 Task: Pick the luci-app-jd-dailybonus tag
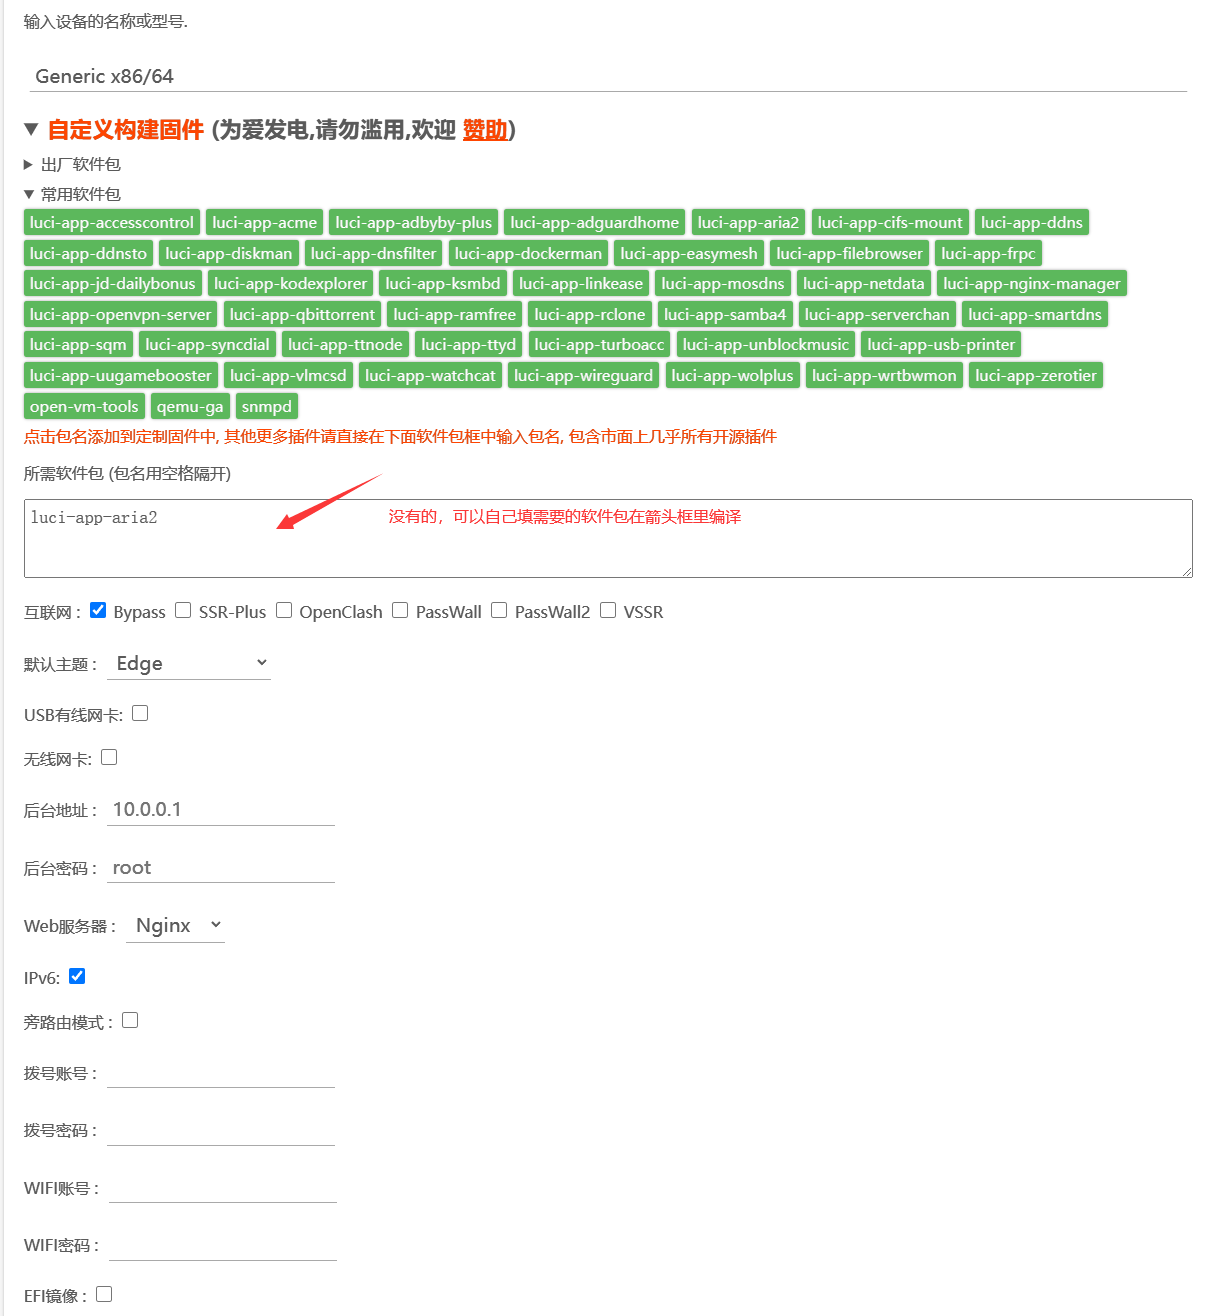[113, 283]
